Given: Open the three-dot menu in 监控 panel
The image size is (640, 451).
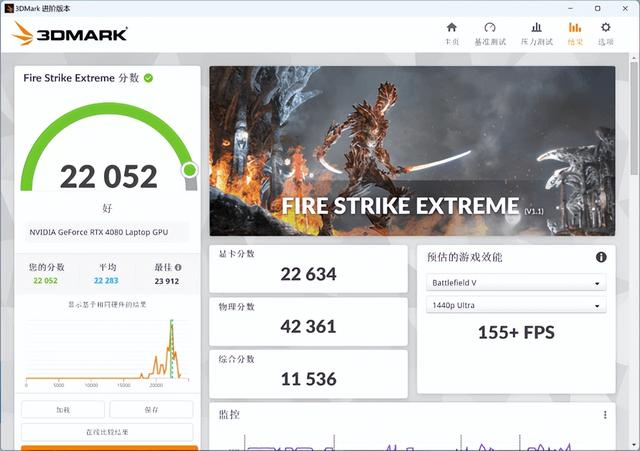Looking at the screenshot, I should 605,415.
